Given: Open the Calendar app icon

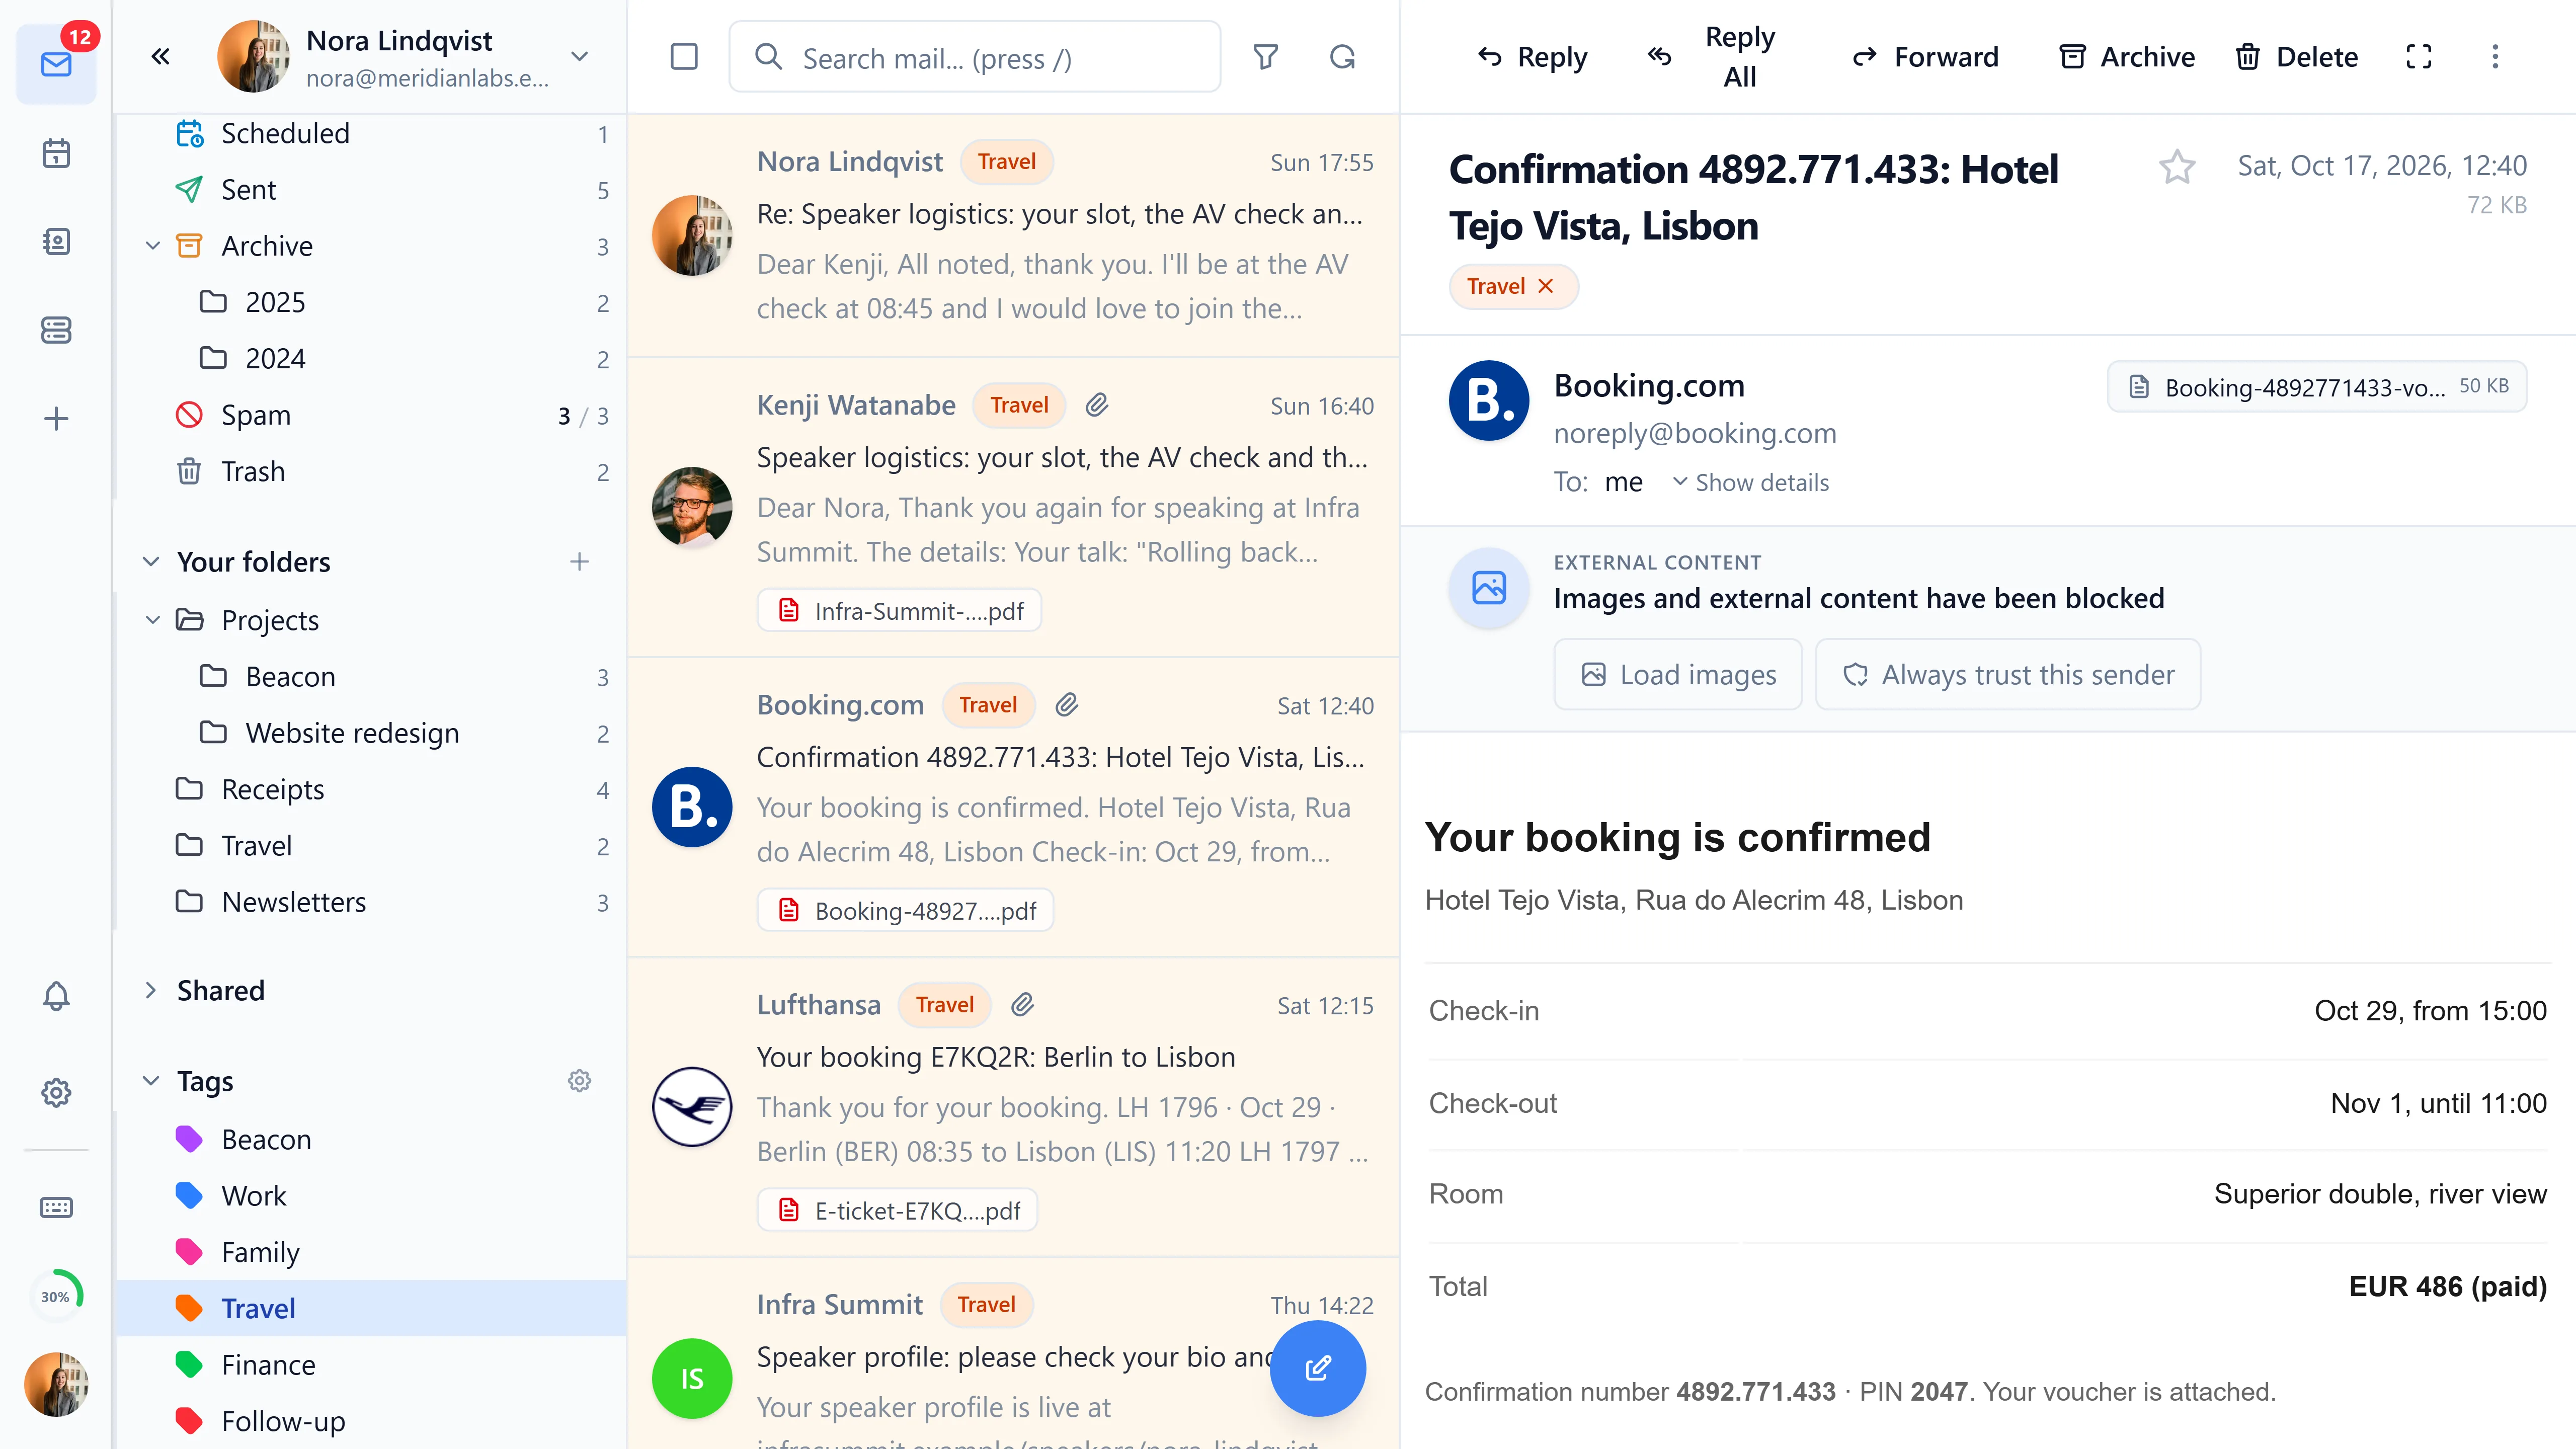Looking at the screenshot, I should 56,153.
